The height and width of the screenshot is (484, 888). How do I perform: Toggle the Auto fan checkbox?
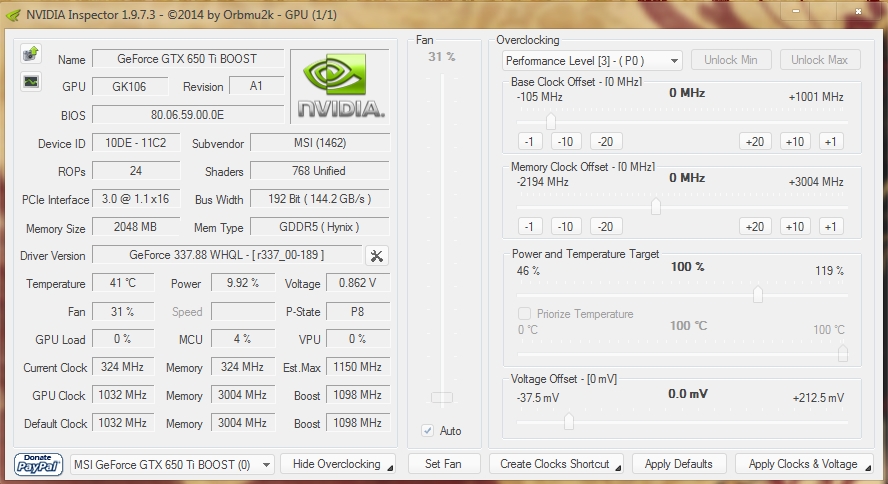point(428,431)
